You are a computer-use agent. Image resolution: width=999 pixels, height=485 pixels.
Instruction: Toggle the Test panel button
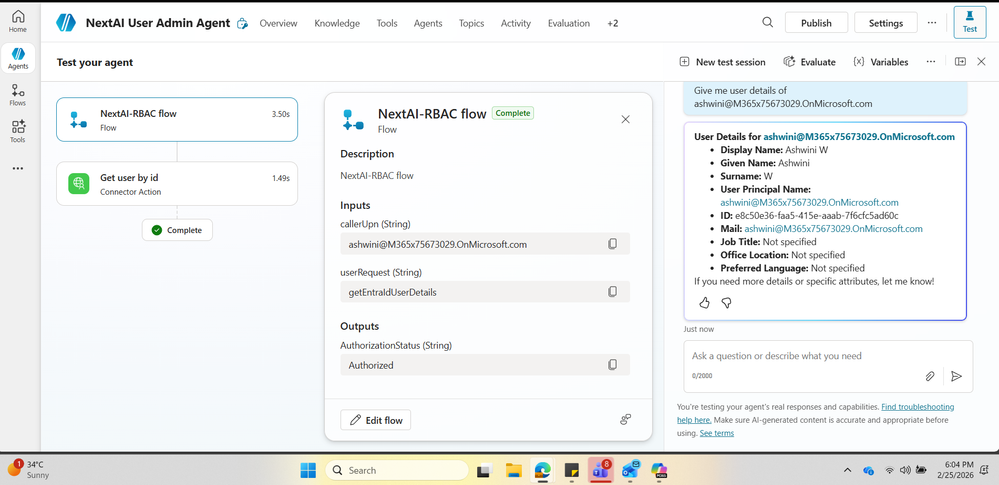970,22
